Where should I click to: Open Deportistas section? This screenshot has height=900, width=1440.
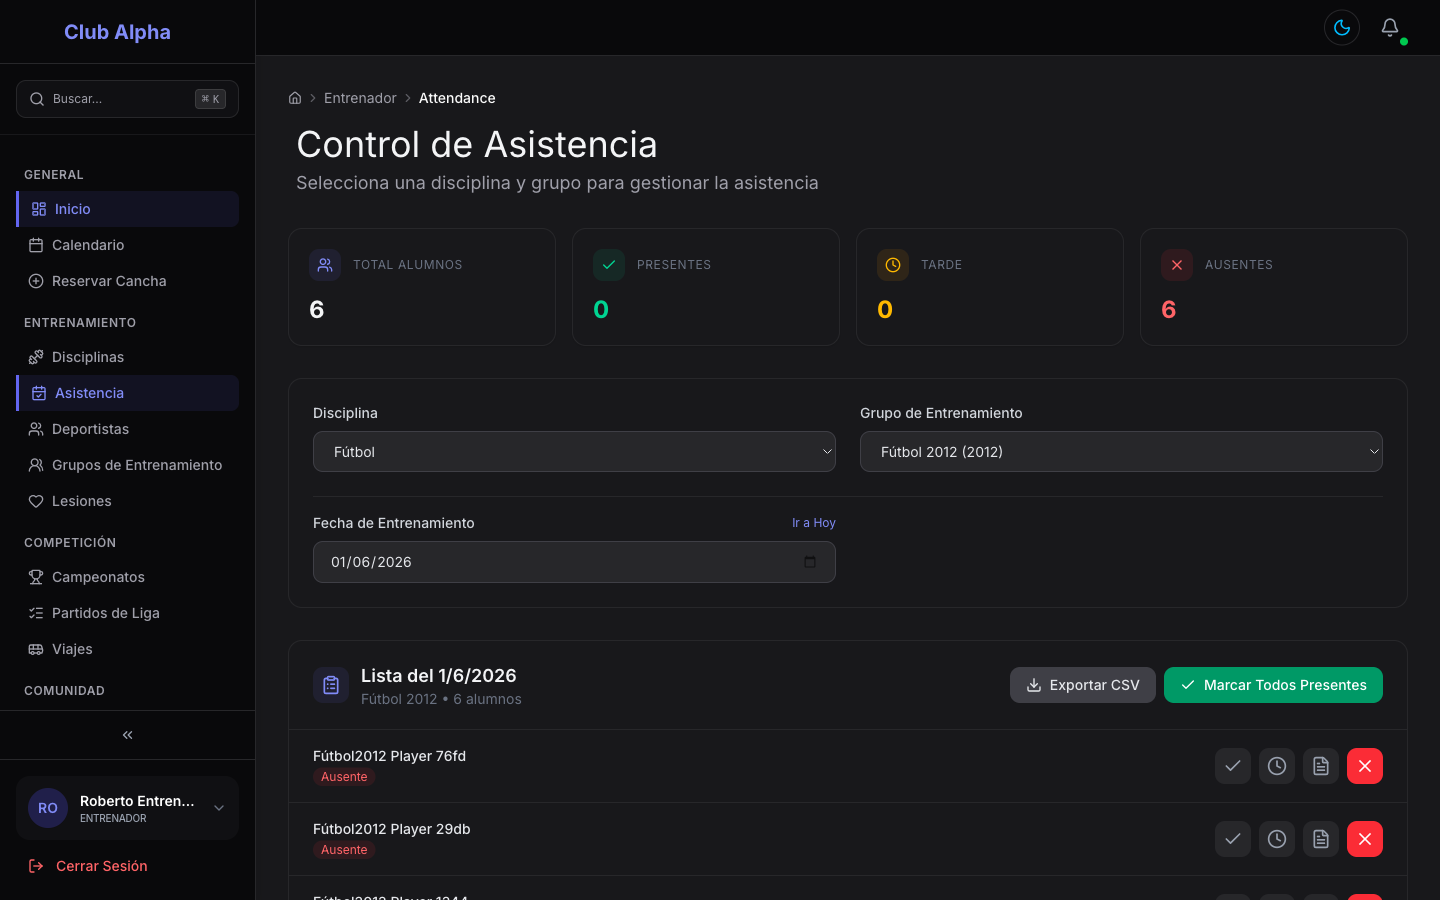127,429
